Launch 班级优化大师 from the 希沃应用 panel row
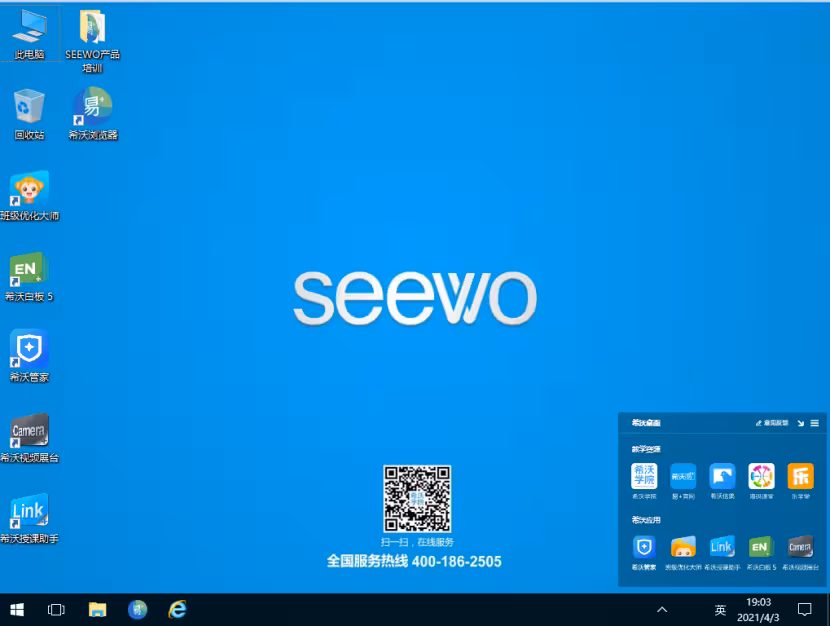The width and height of the screenshot is (830, 626). (683, 552)
